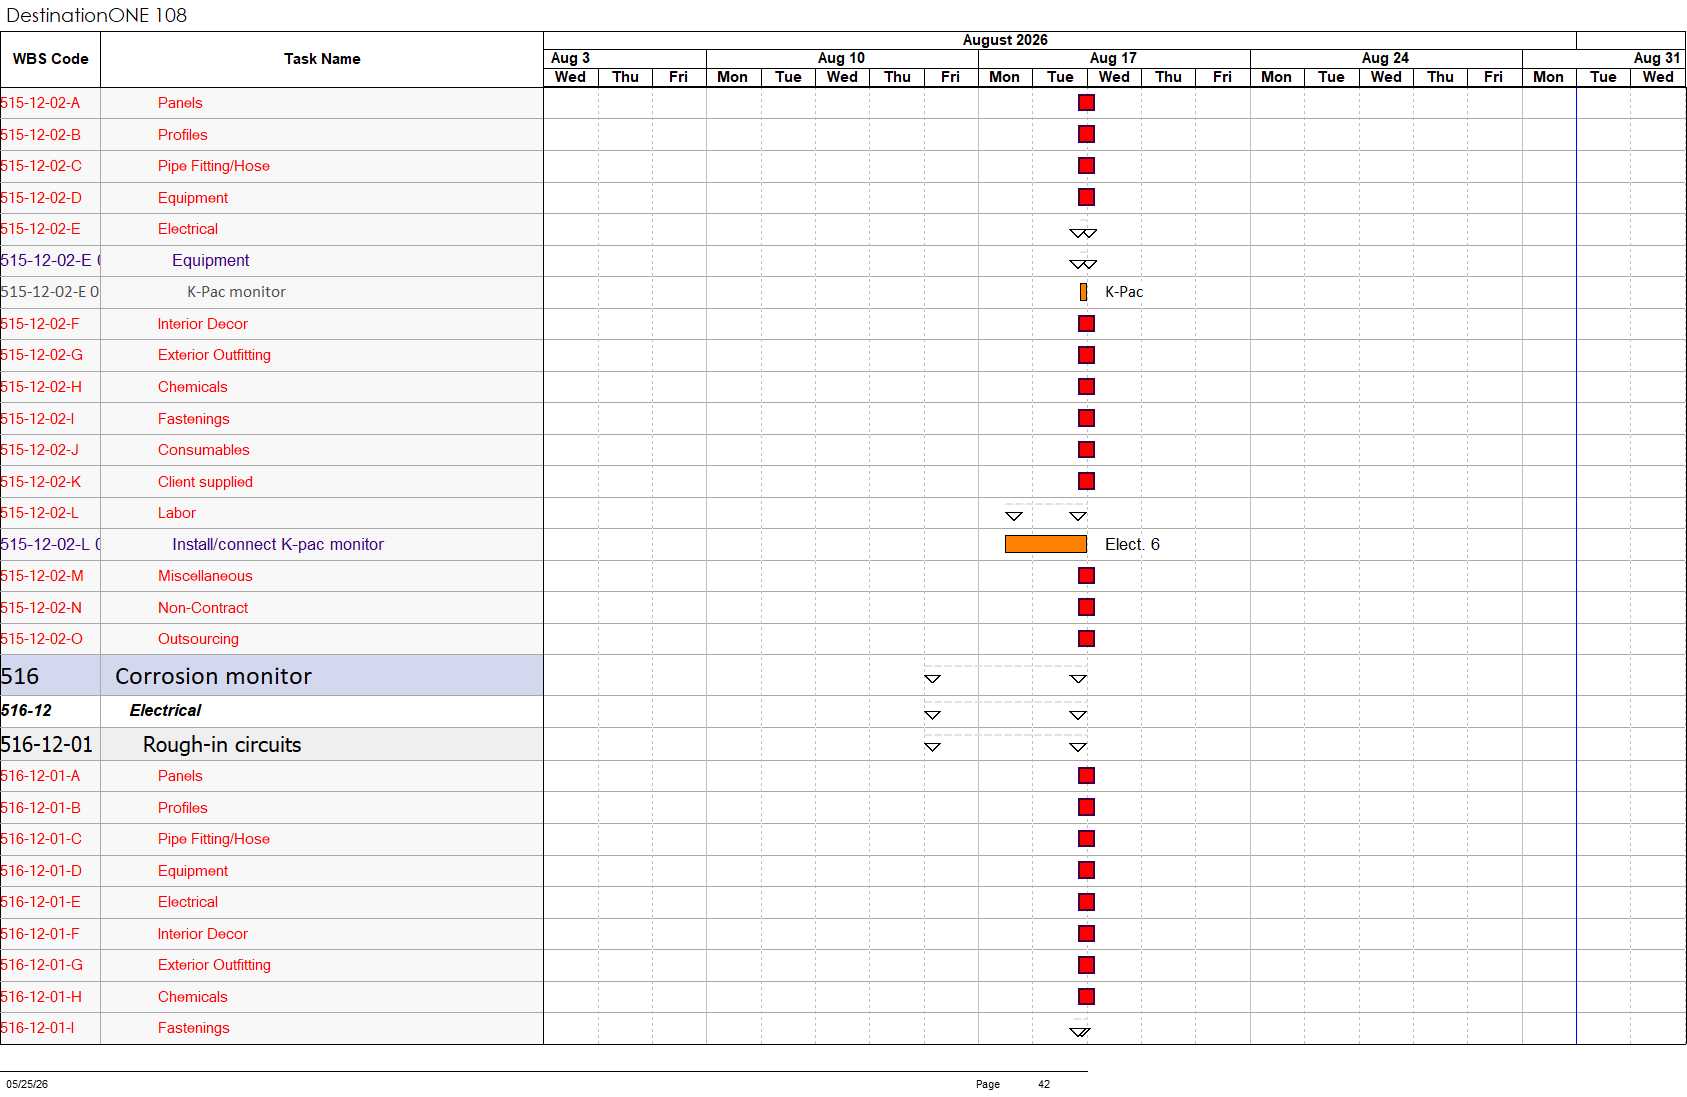Click WBS code 516-12-01
The height and width of the screenshot is (1097, 1687).
(46, 745)
